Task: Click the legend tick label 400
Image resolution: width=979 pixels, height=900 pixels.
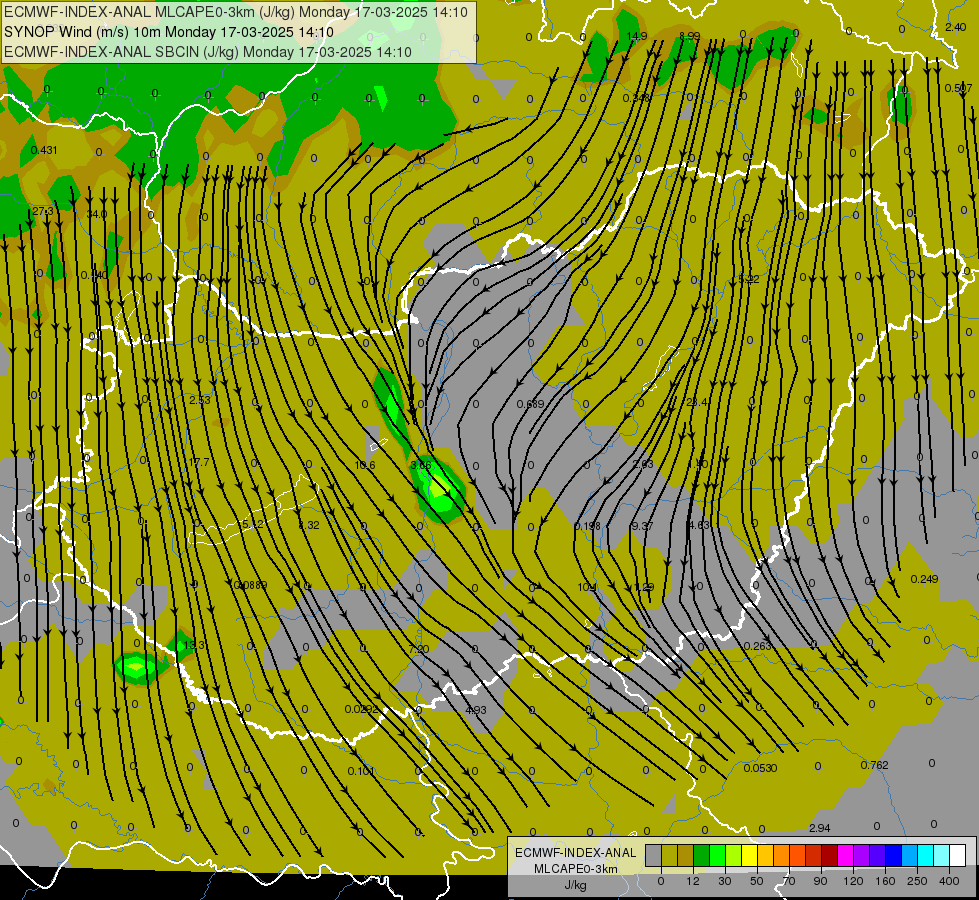Action: (949, 881)
